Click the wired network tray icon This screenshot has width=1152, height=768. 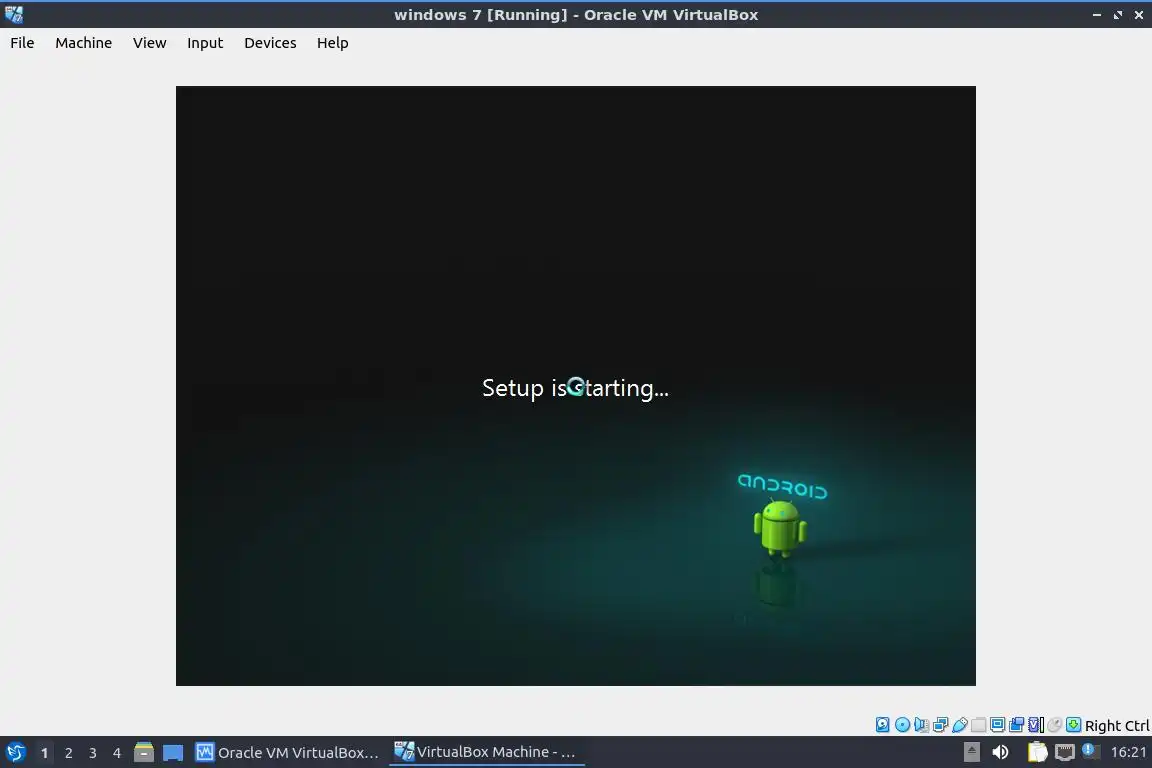coord(1065,752)
